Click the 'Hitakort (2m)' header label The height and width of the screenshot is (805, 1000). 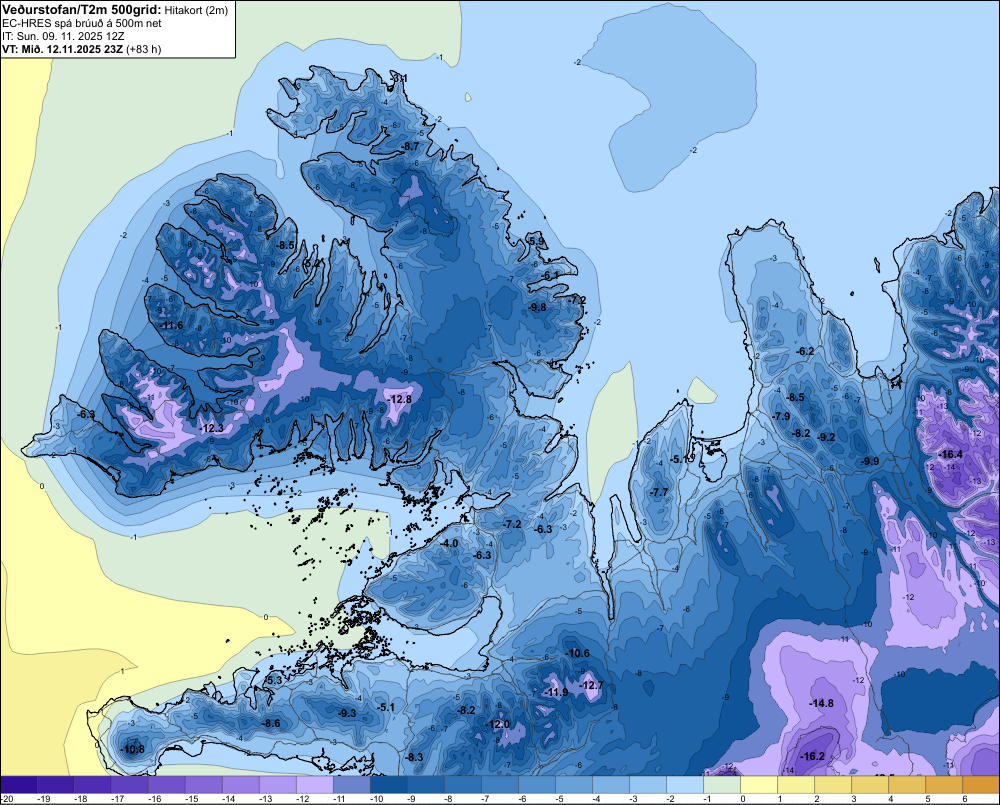tap(196, 10)
